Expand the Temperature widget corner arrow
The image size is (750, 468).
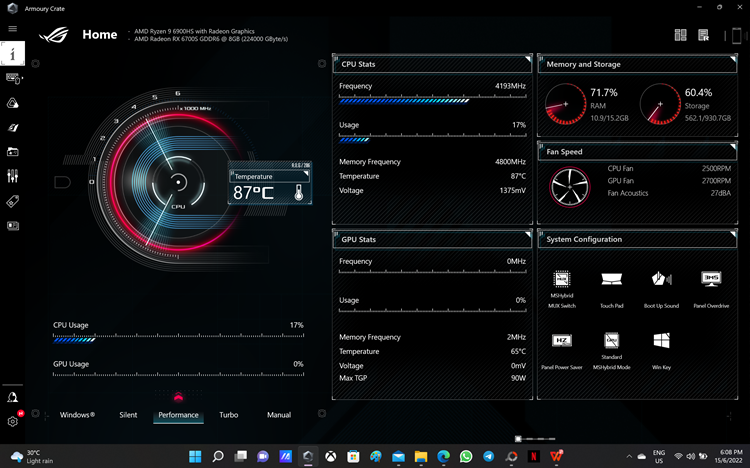(x=306, y=174)
